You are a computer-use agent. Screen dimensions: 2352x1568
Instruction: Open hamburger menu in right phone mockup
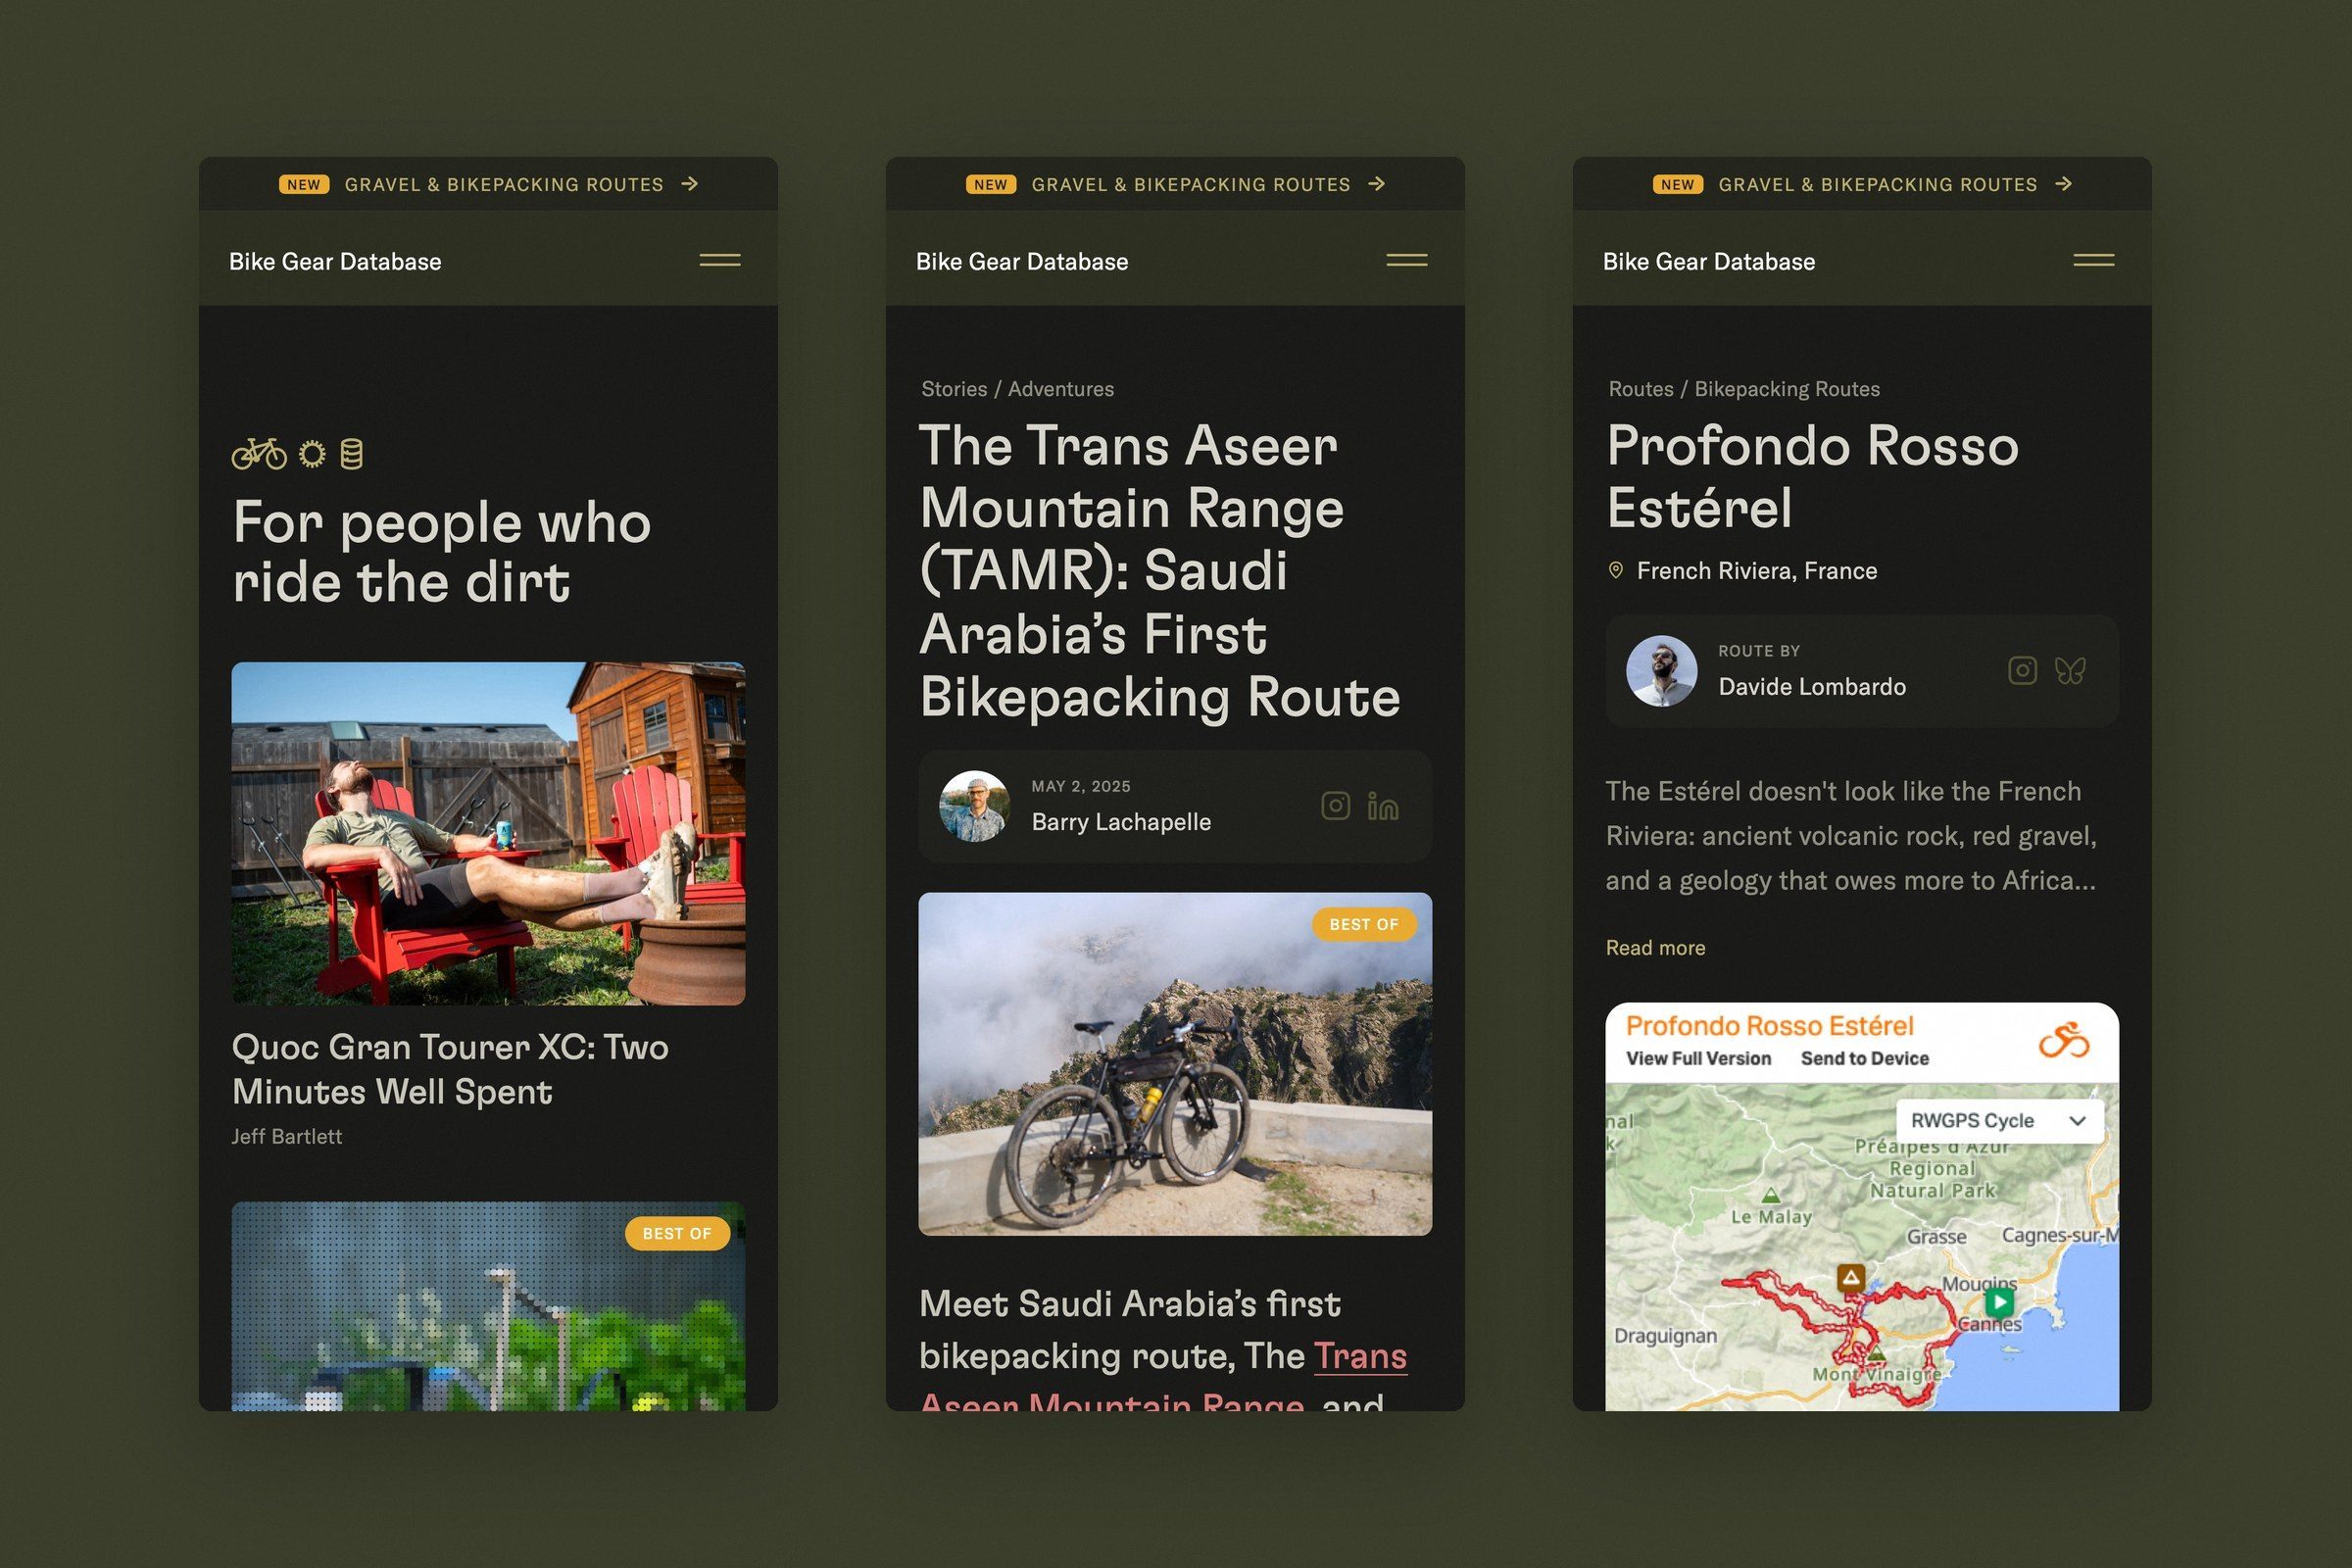coord(2094,260)
